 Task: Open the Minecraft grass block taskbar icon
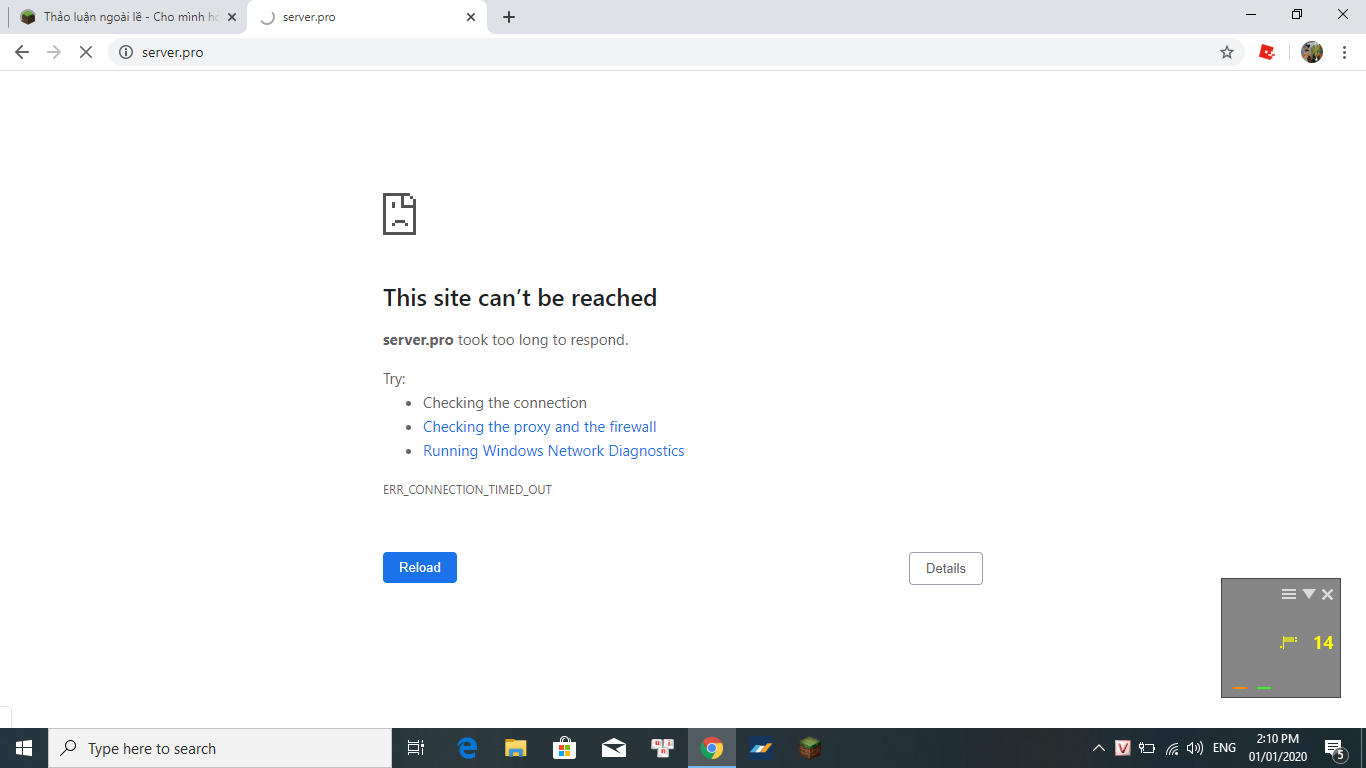pyautogui.click(x=810, y=748)
